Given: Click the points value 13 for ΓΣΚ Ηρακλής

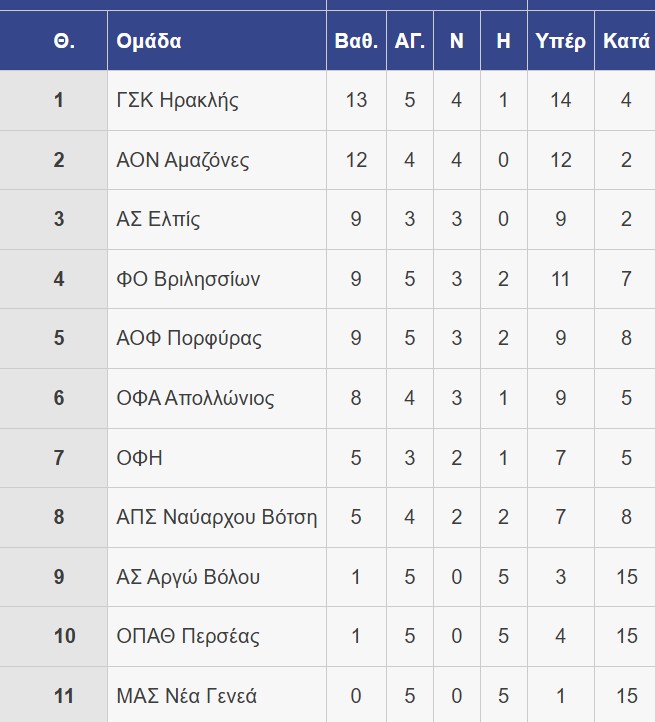Looking at the screenshot, I should [x=356, y=100].
